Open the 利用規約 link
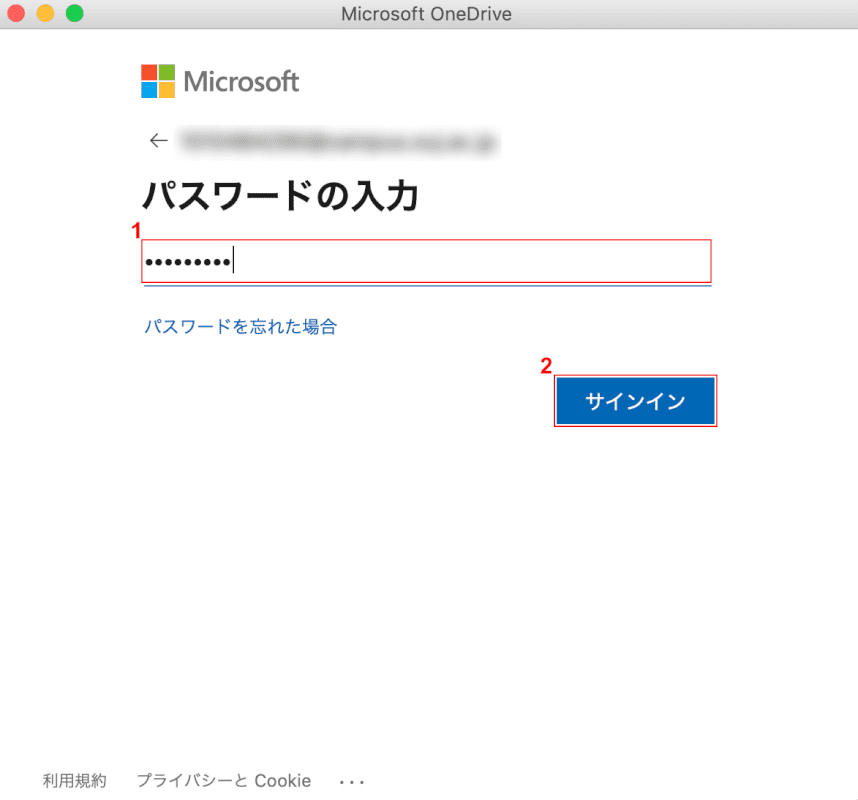The image size is (858, 800). pyautogui.click(x=74, y=780)
